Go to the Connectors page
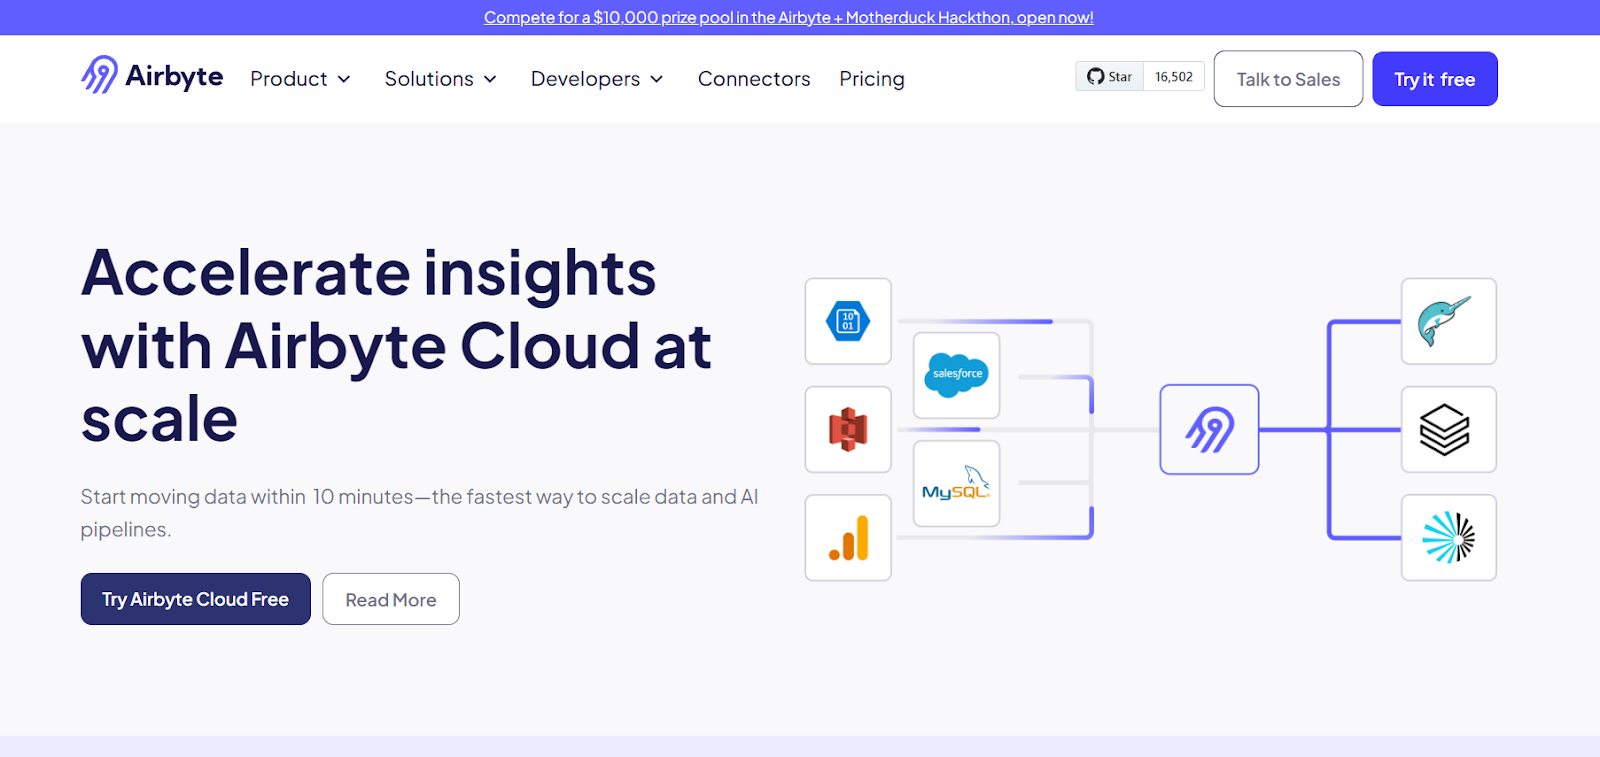 754,78
